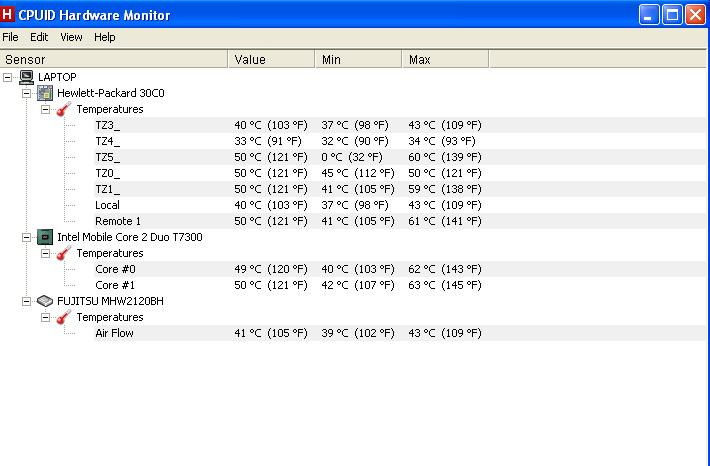Screen dimensions: 710x466
Task: Click thermometer icon under FUJITSU MHW2120BH
Action: pos(64,317)
